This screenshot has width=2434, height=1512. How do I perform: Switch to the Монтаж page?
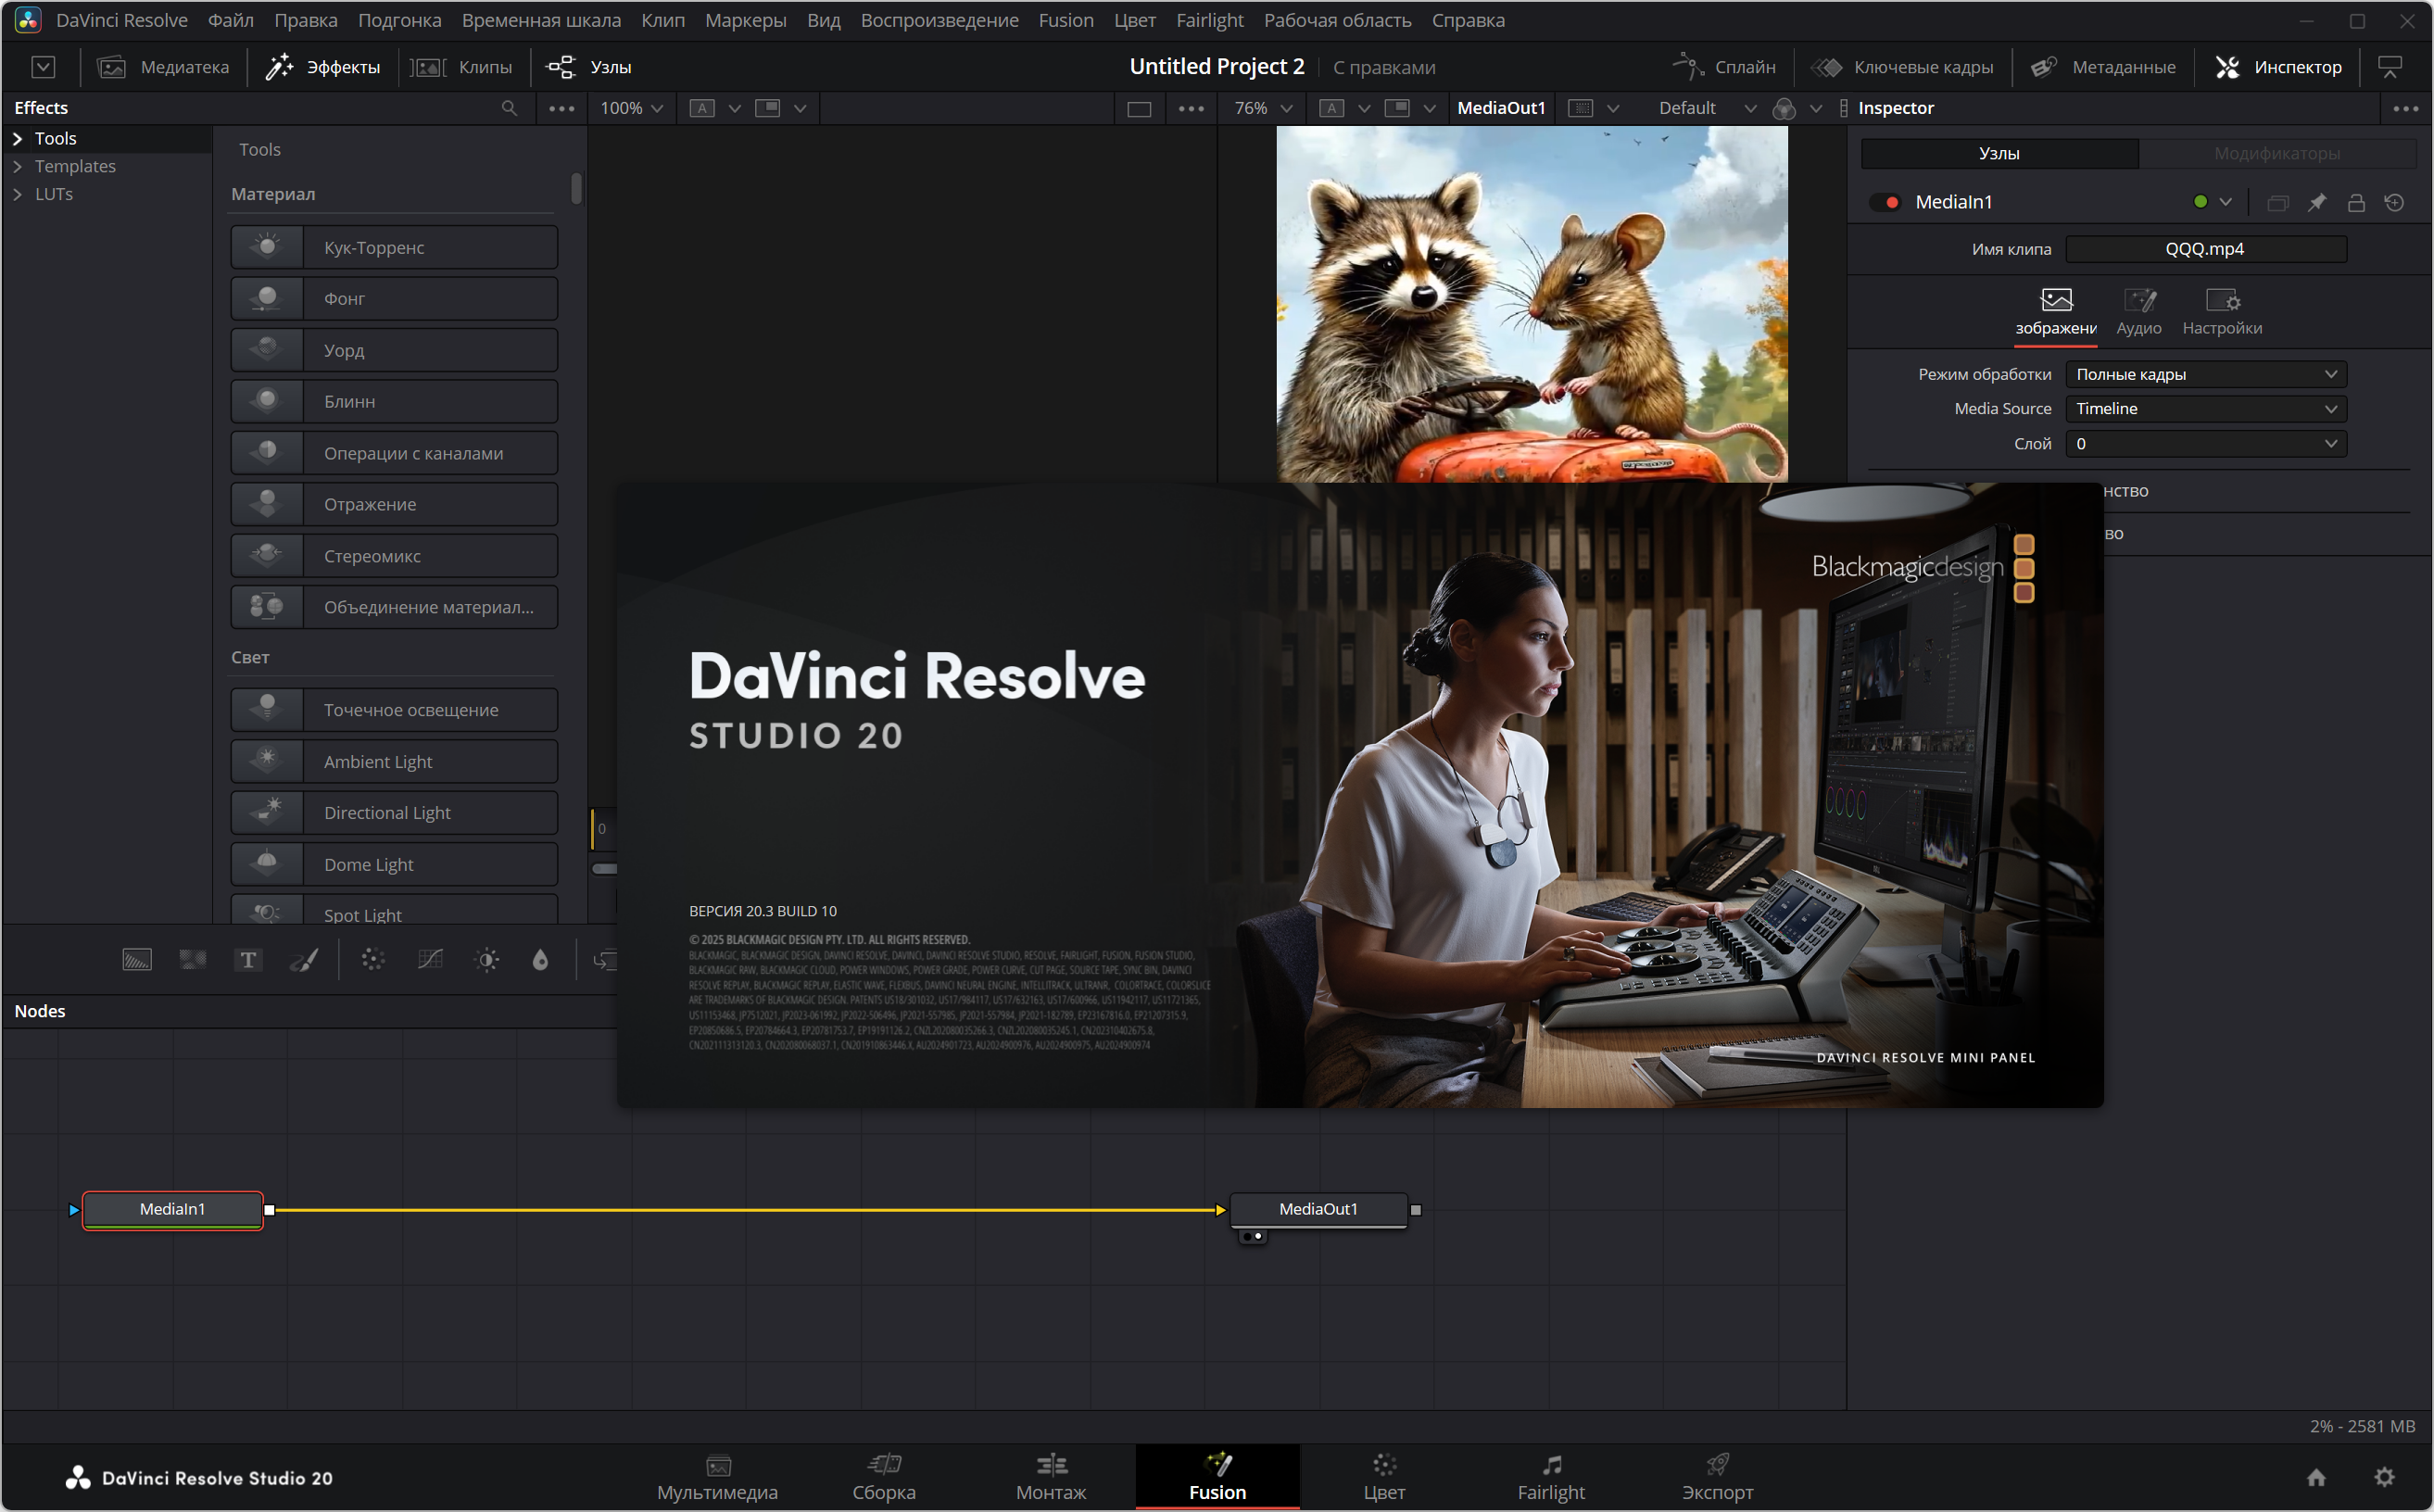click(1050, 1476)
